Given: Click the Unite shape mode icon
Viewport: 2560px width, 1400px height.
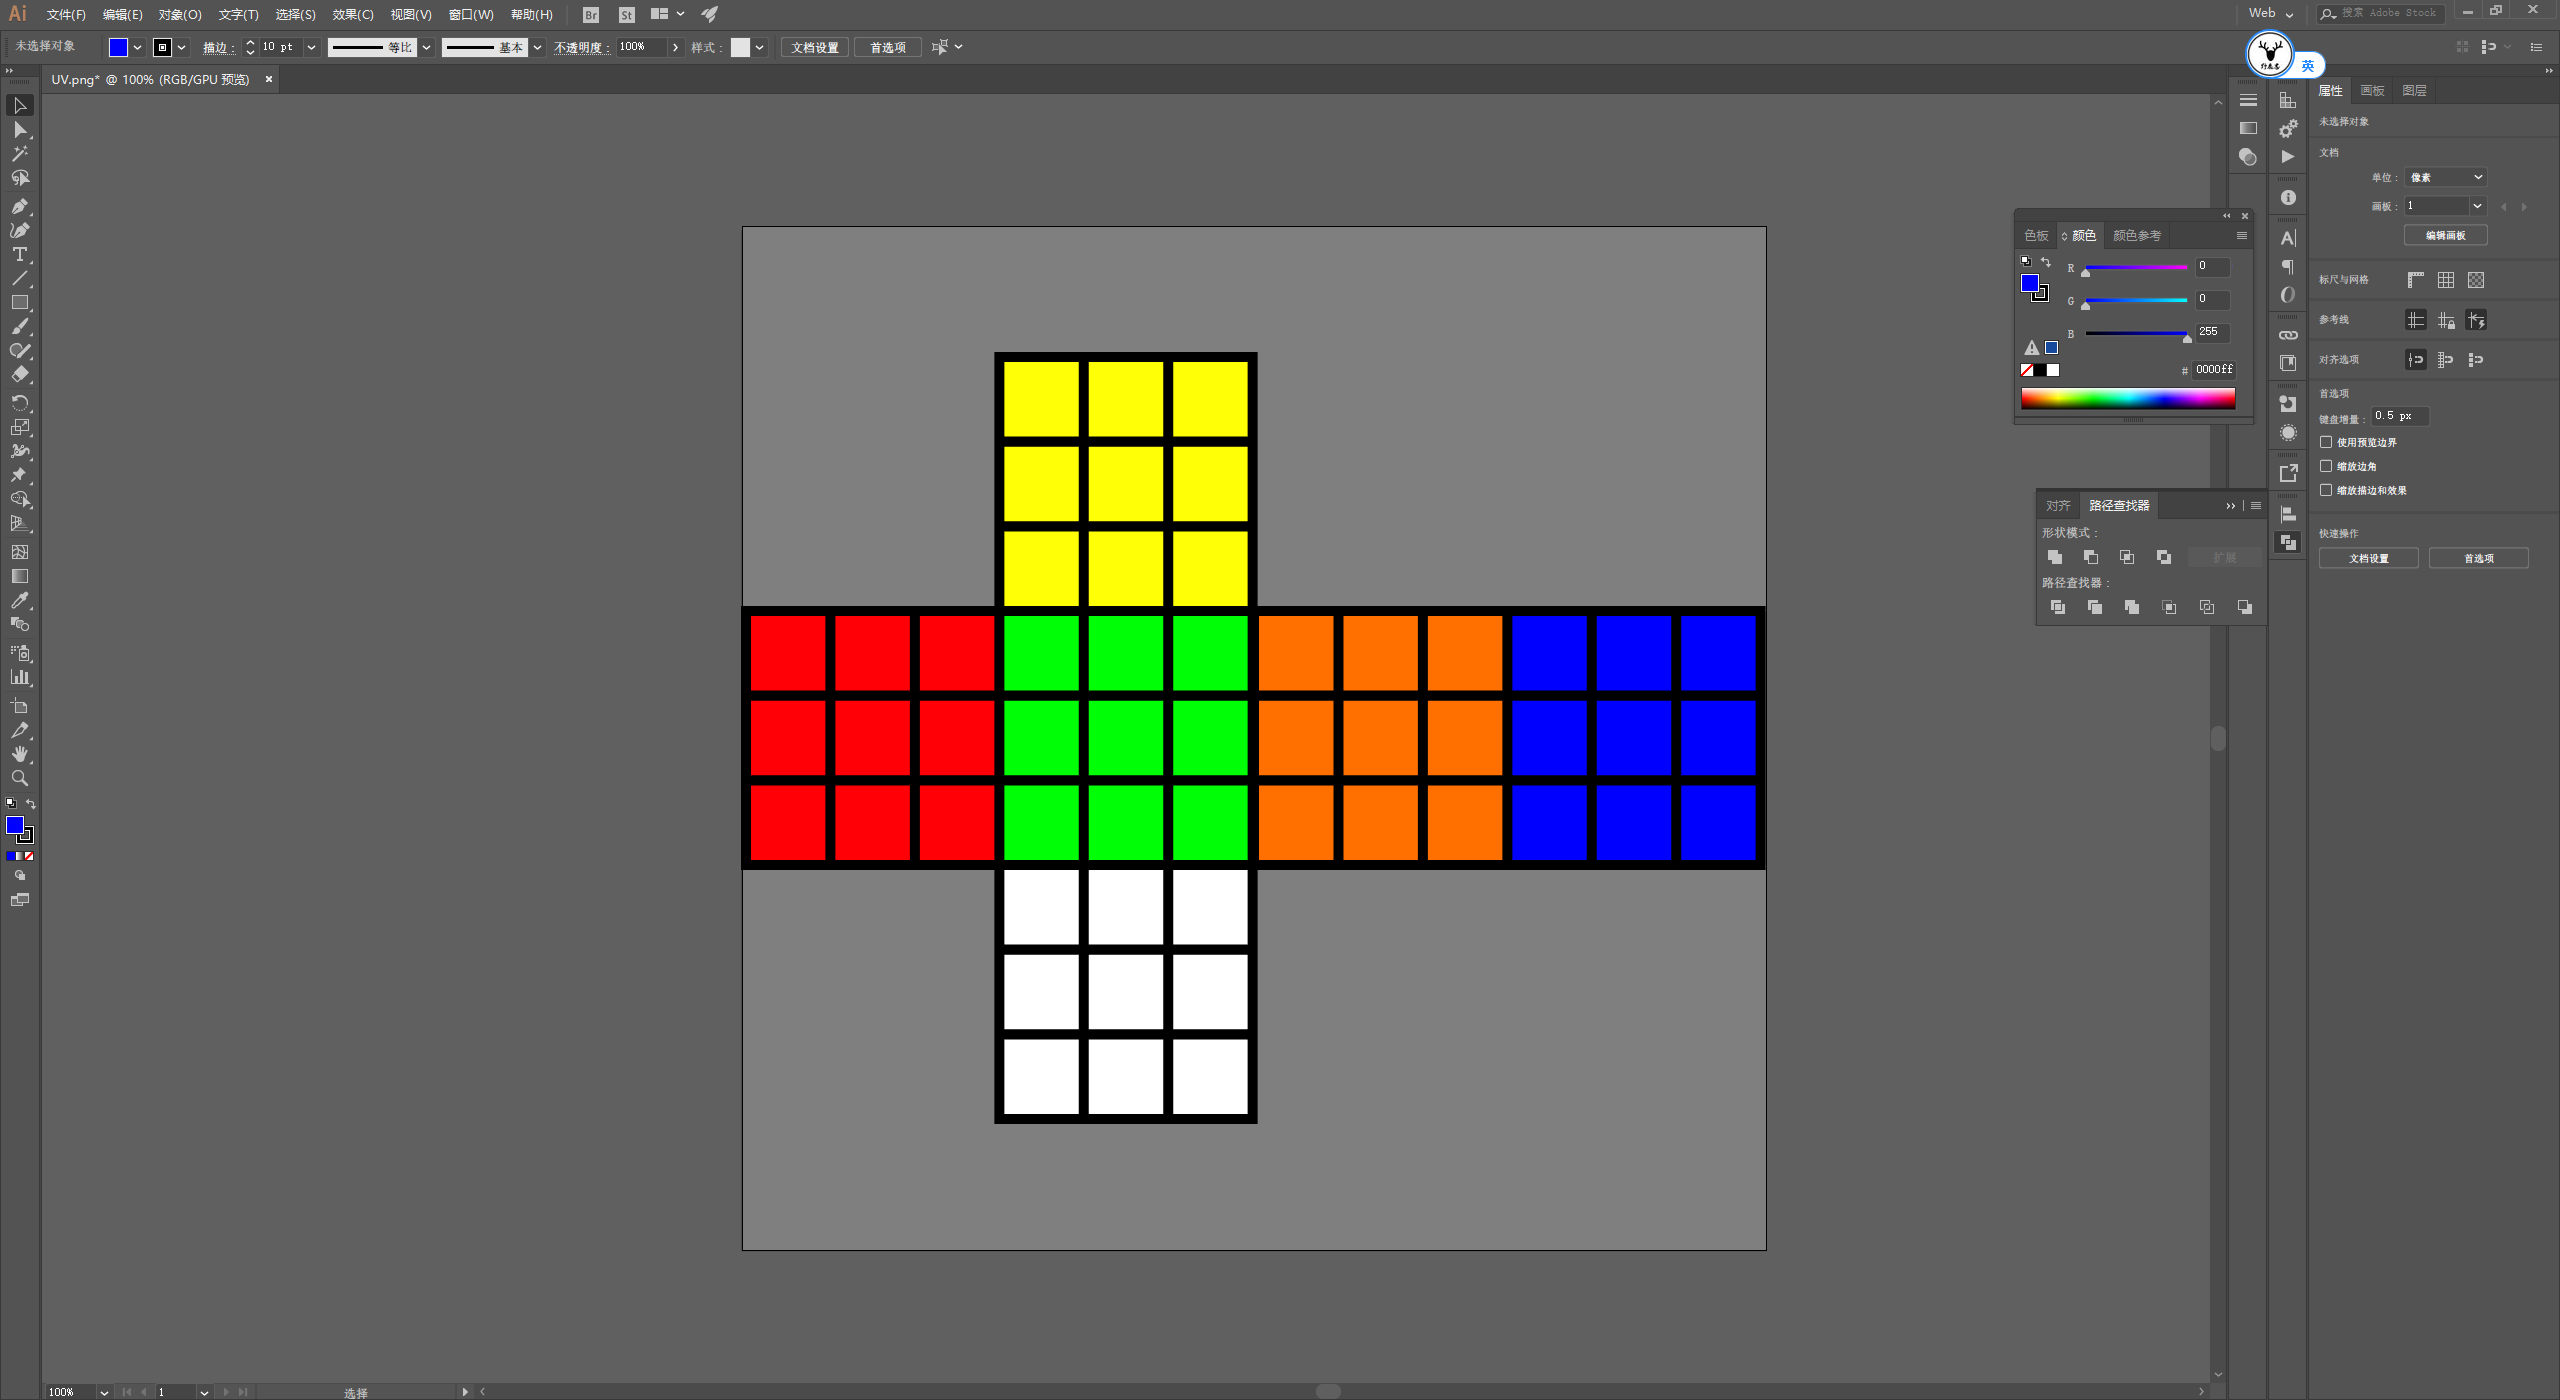Looking at the screenshot, I should [2055, 557].
